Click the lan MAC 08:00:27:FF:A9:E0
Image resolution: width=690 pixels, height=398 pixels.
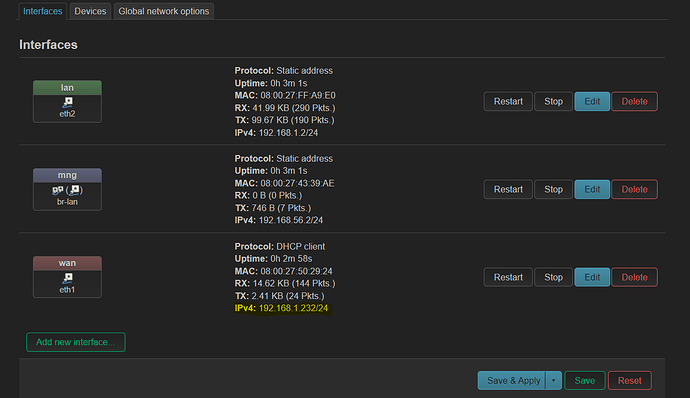pos(298,96)
